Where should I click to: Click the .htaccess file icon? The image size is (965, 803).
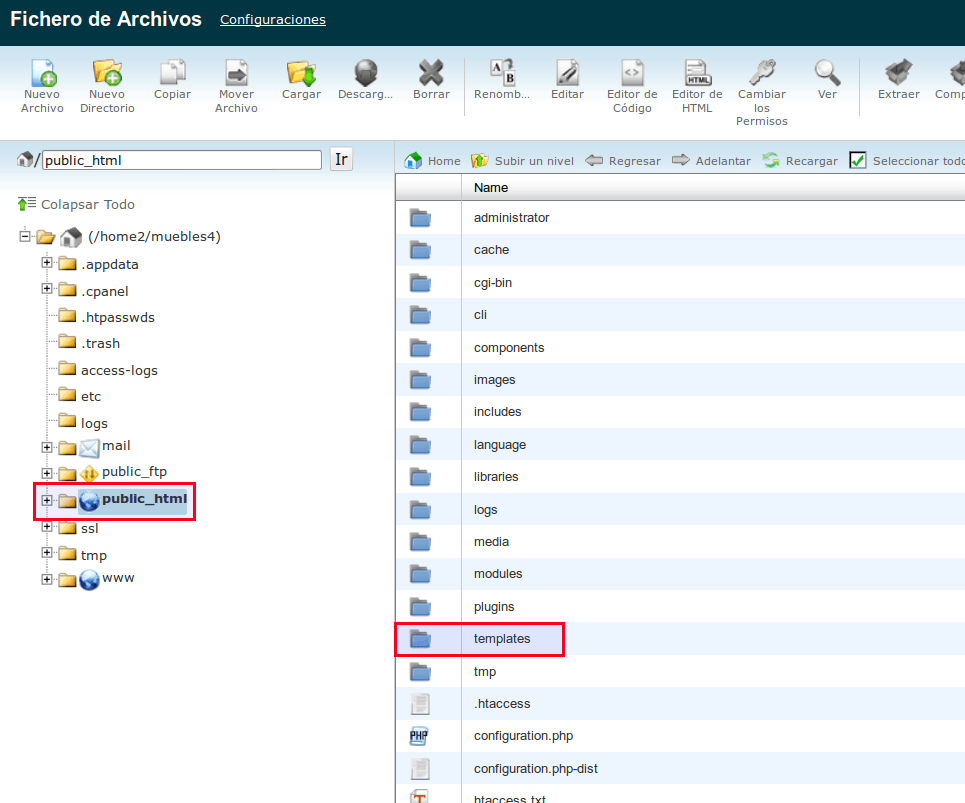(x=420, y=704)
